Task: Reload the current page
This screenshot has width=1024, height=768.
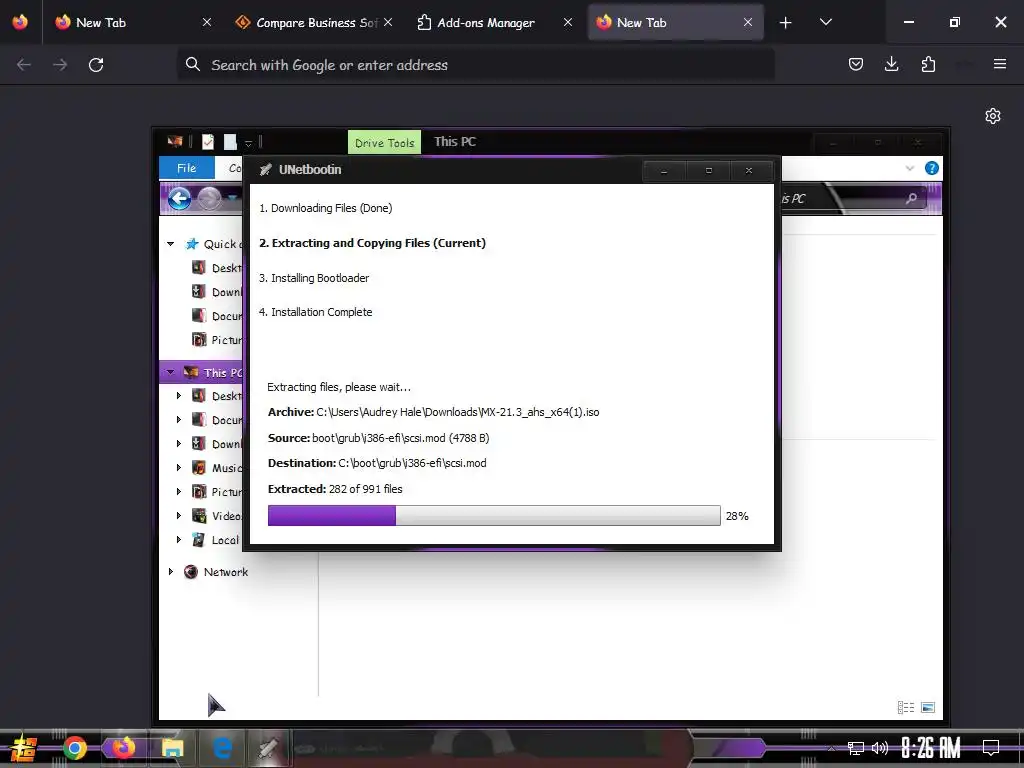Action: 96,65
